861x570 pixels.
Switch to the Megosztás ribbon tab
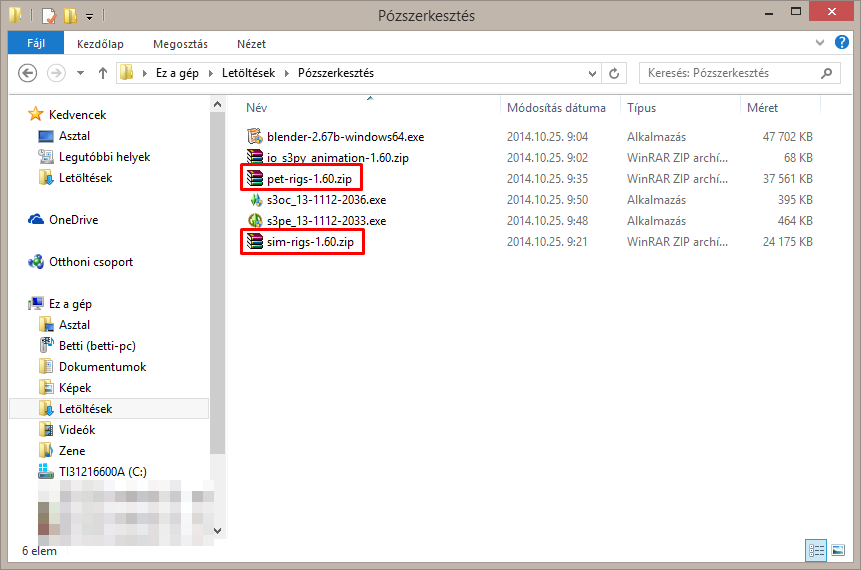click(180, 44)
